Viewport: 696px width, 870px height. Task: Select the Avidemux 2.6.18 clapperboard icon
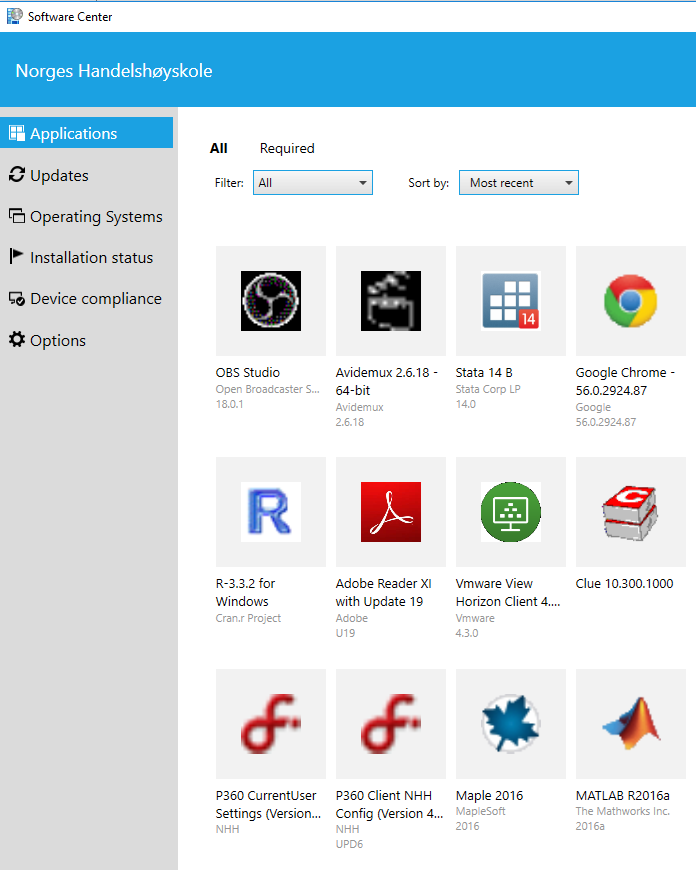tap(391, 301)
